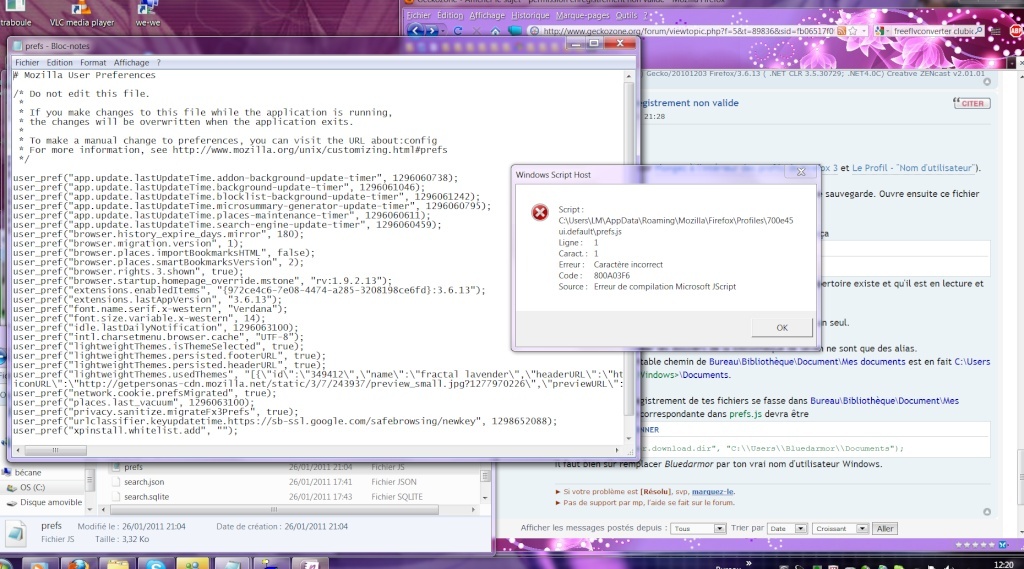Open the Croissant order dropdown
This screenshot has height=569, width=1024.
(839, 528)
